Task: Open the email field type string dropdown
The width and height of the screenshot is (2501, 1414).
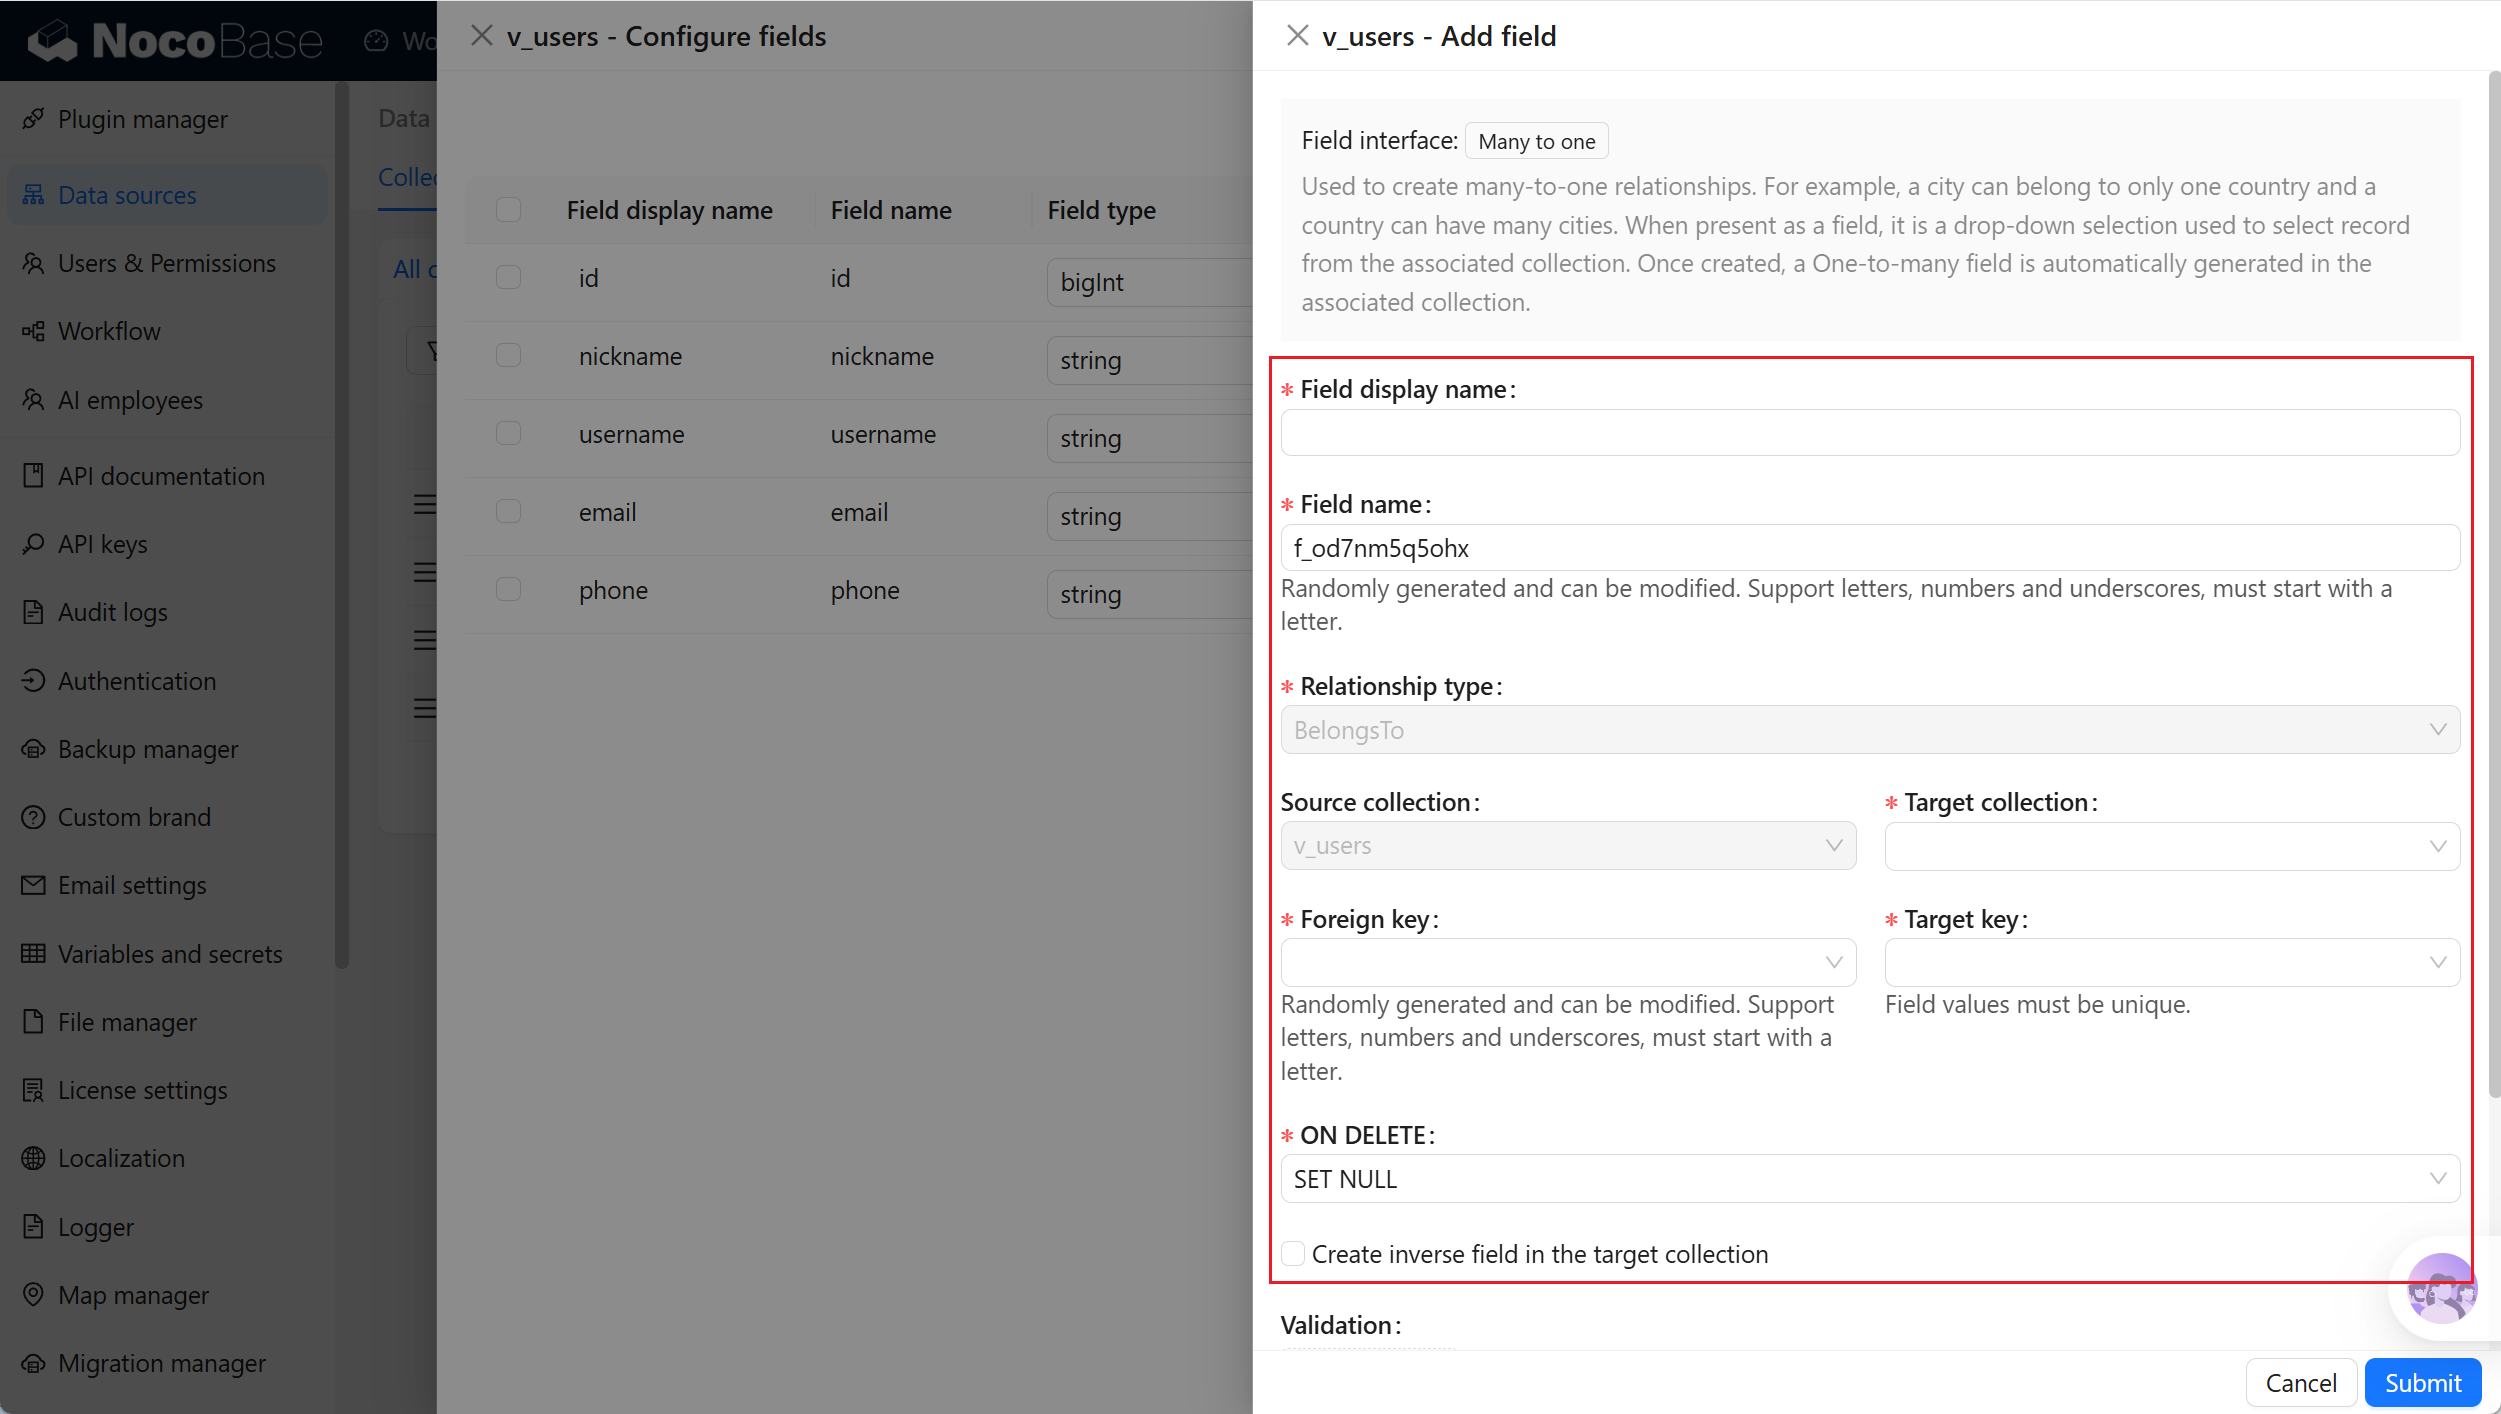Action: coord(1150,516)
